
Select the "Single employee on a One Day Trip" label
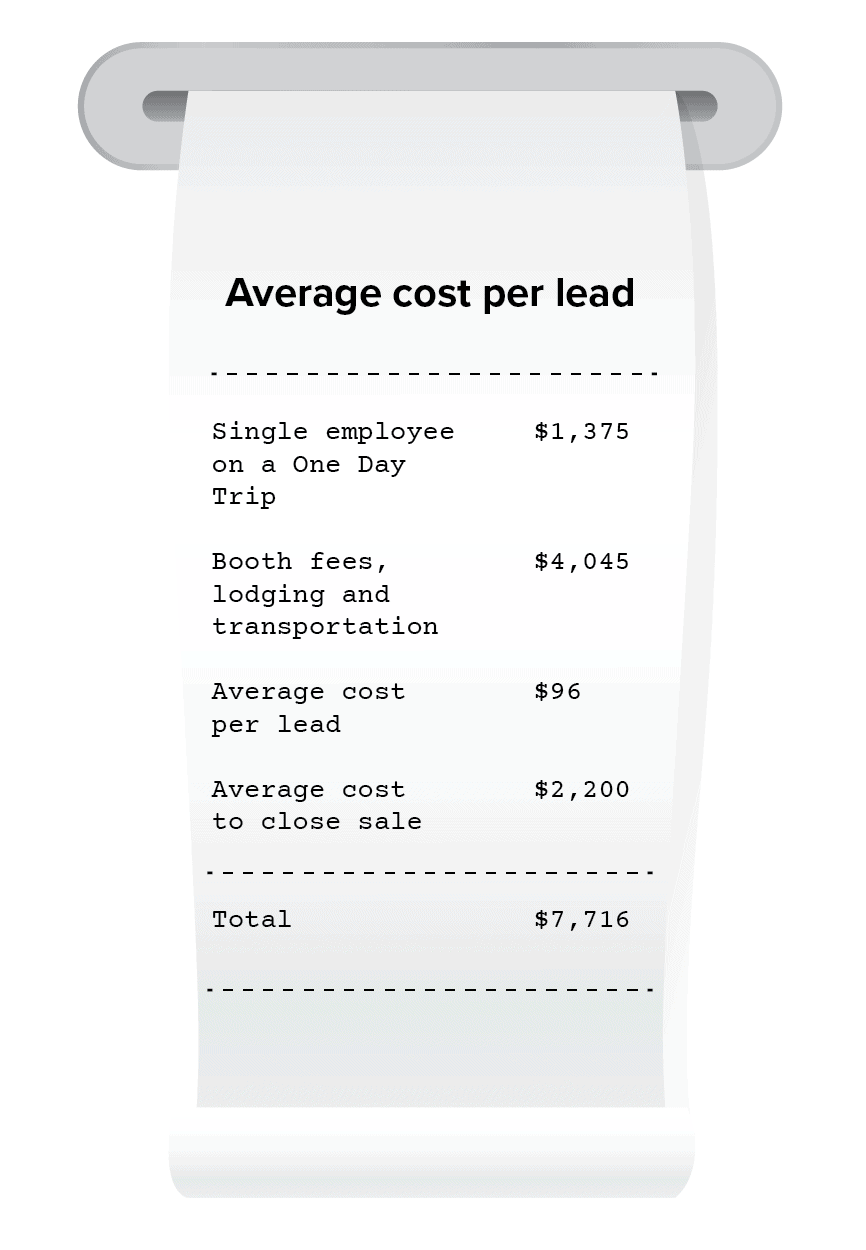pos(332,464)
